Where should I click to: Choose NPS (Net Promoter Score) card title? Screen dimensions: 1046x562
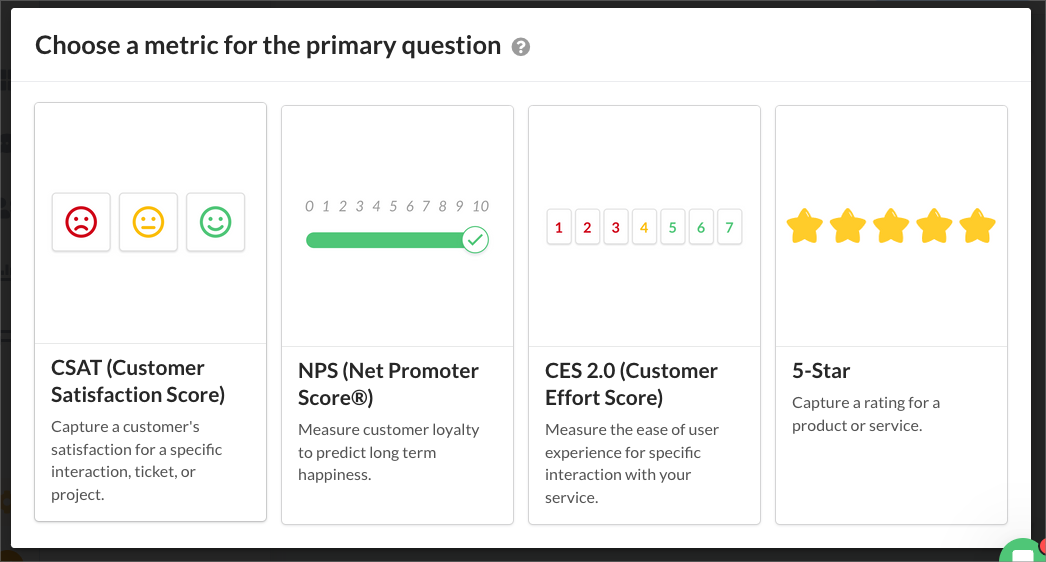[x=388, y=384]
